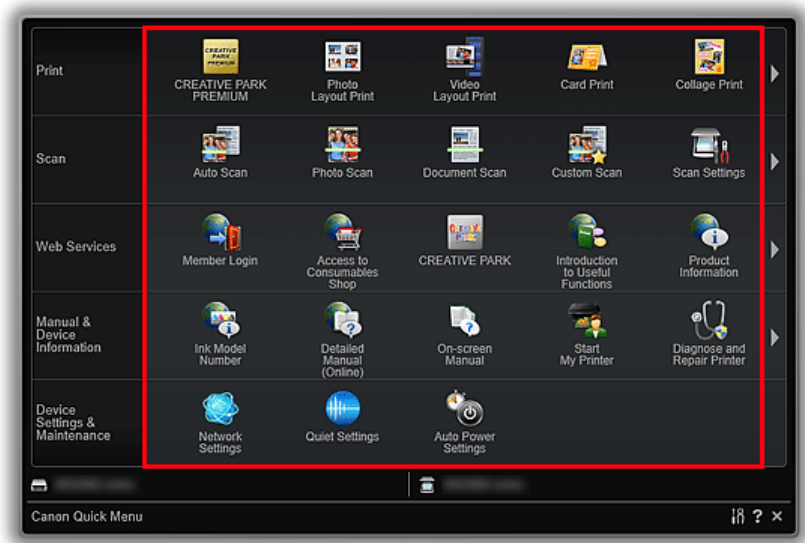Open CREATIVE PARK PREMIUM icon
The image size is (805, 543).
[x=220, y=58]
